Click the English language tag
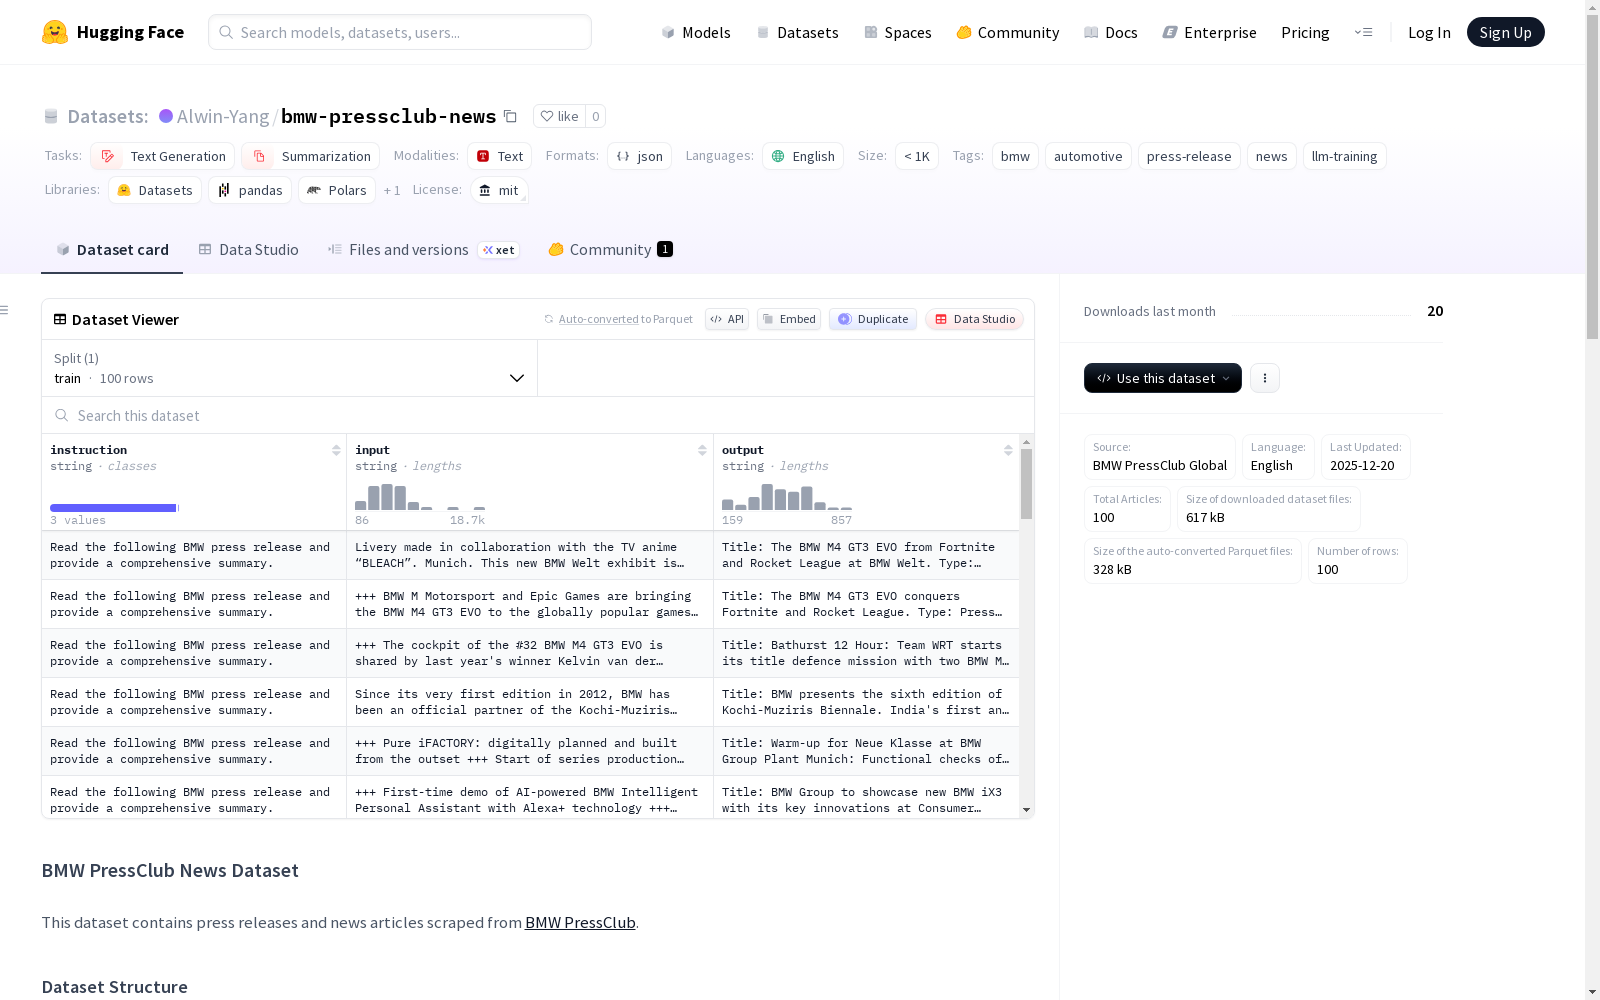 (803, 156)
